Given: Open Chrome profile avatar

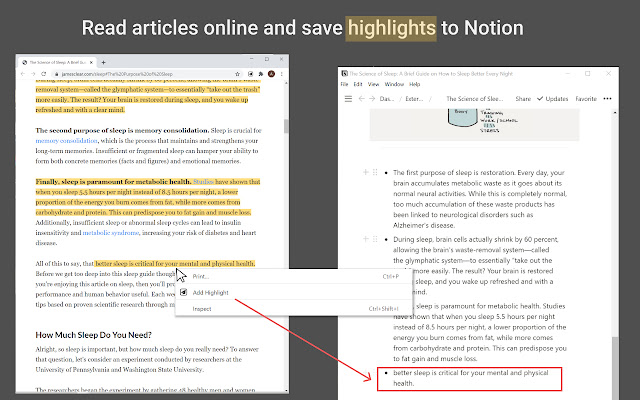Looking at the screenshot, I should click(x=271, y=74).
